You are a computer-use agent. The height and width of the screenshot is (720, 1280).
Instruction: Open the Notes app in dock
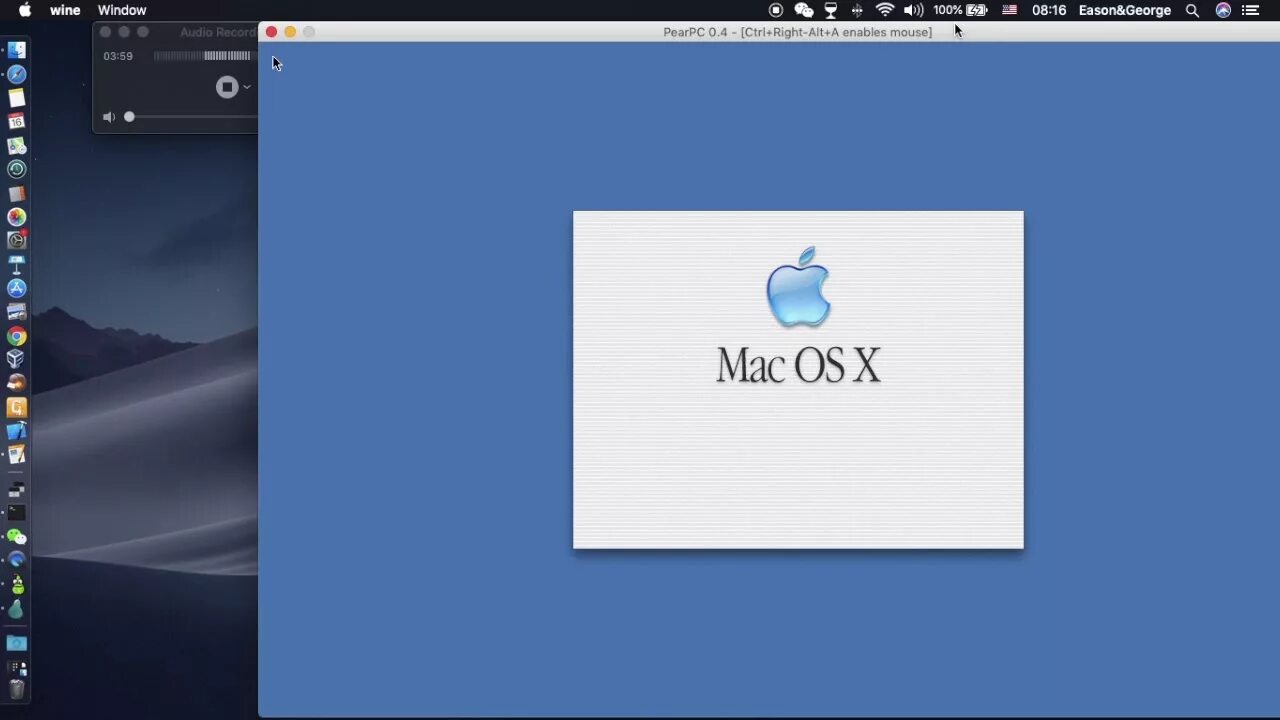pos(17,98)
